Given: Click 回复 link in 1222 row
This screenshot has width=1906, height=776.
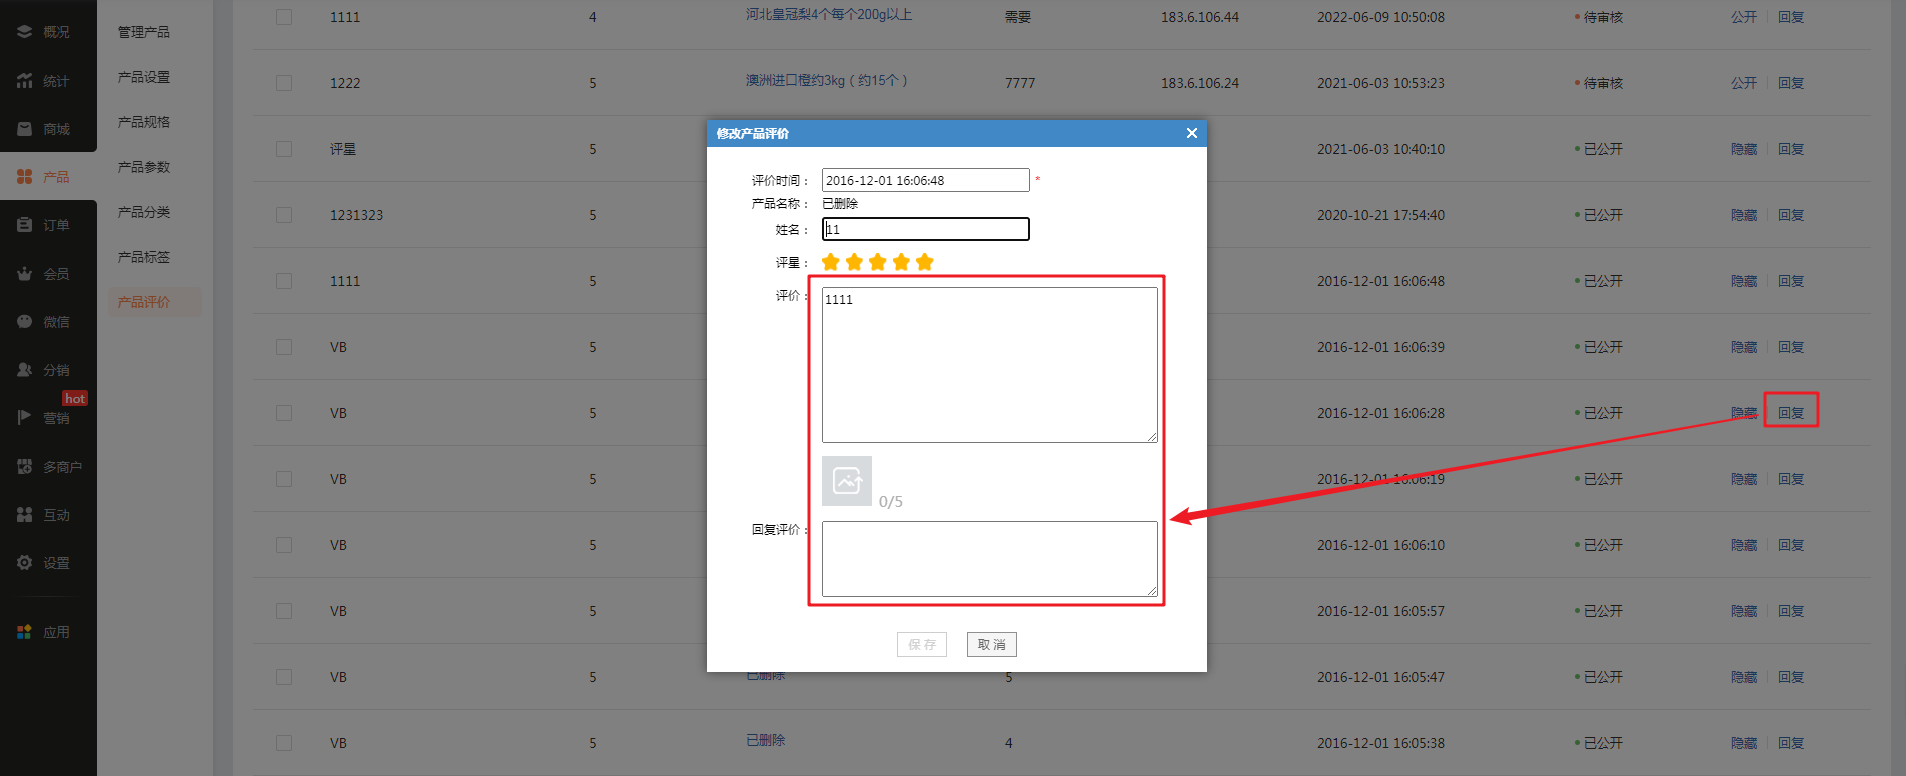Looking at the screenshot, I should coord(1791,83).
